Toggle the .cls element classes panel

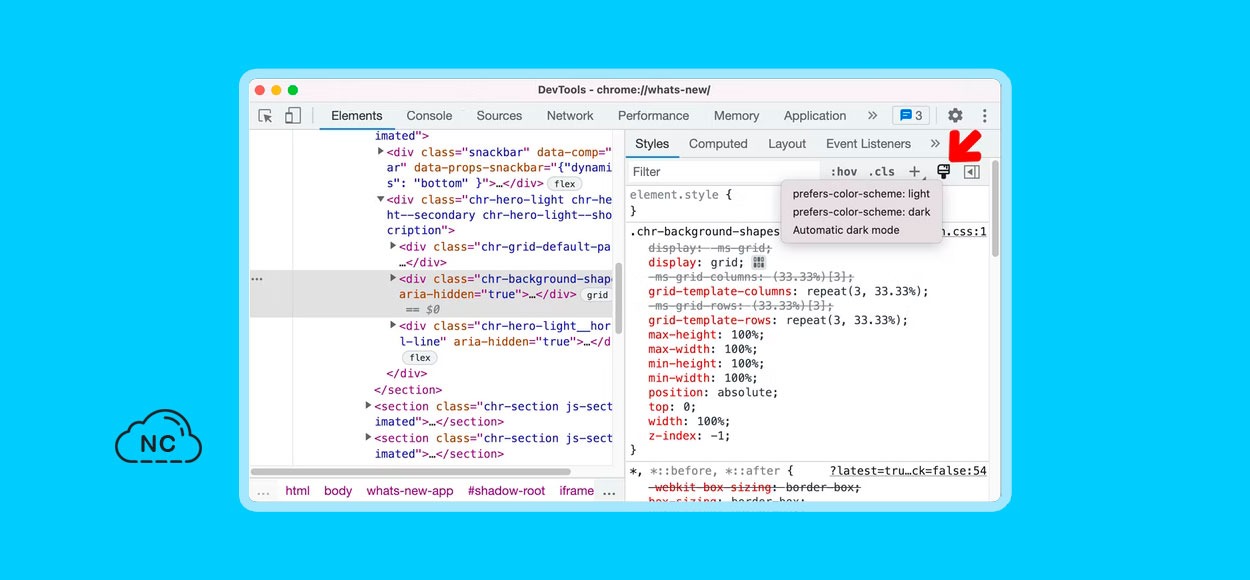pos(882,172)
